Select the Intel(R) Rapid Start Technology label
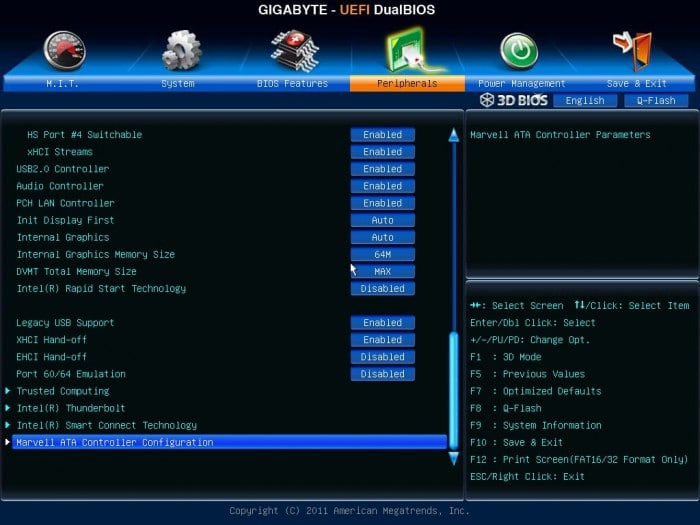This screenshot has height=525, width=700. (x=101, y=288)
